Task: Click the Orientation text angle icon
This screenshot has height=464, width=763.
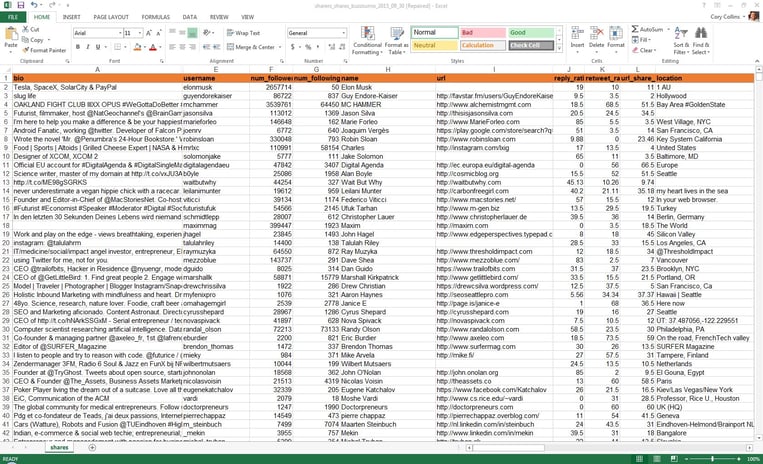Action: (207, 33)
